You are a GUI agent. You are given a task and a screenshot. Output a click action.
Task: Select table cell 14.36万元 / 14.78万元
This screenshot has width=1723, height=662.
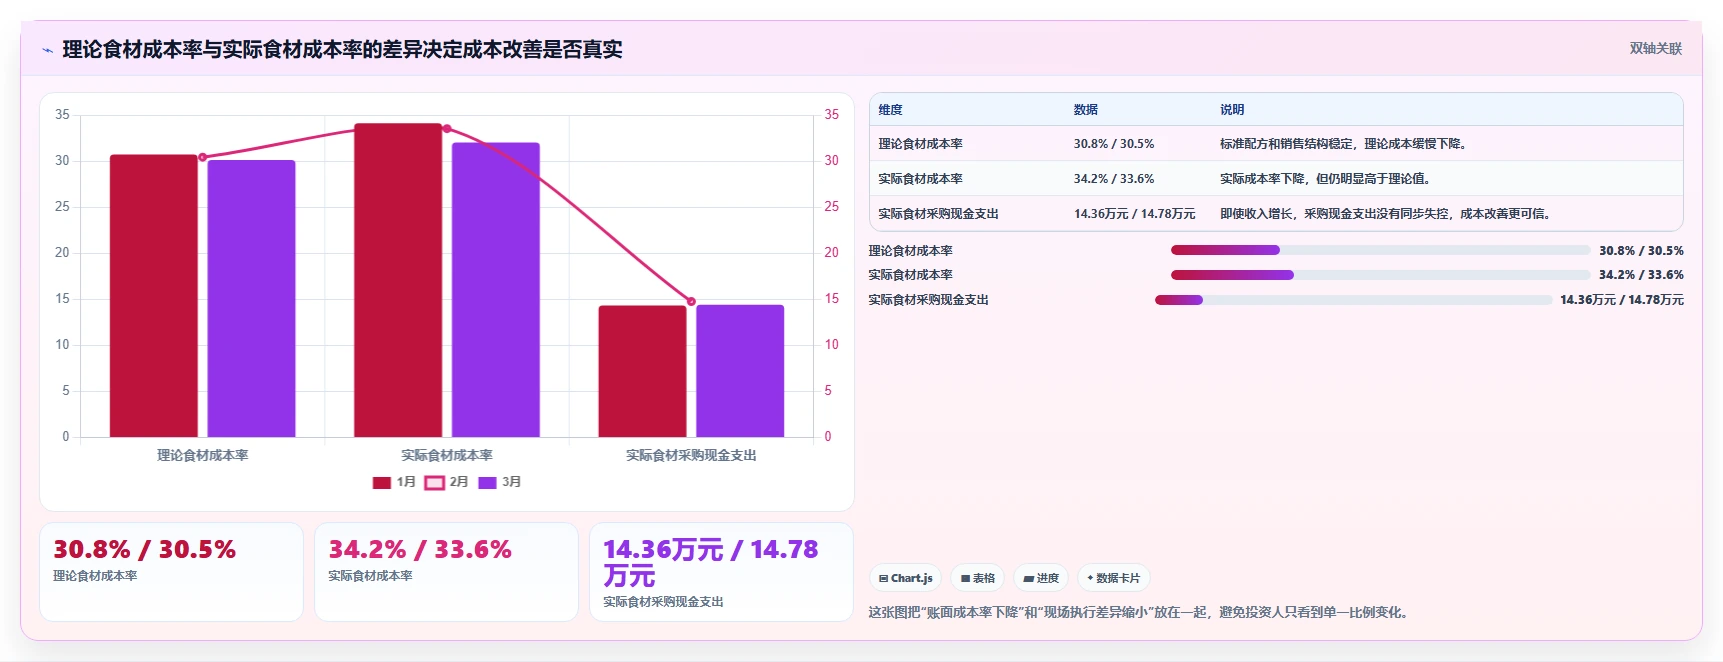[1135, 214]
